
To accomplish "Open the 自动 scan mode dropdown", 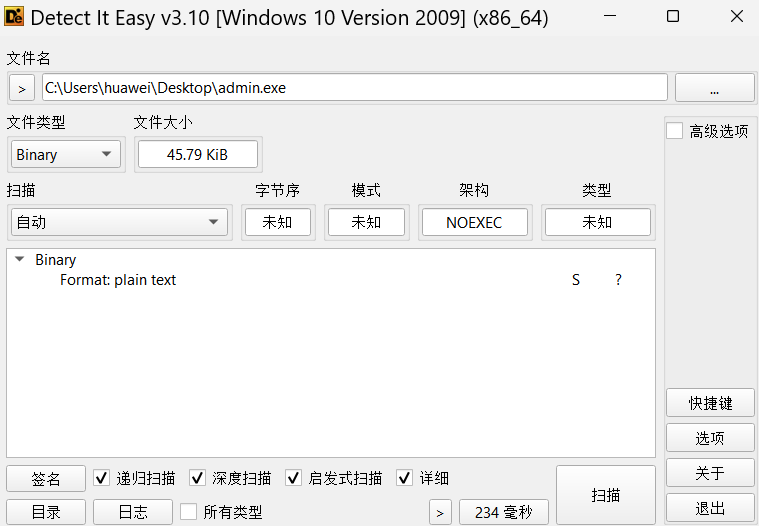I will [119, 222].
